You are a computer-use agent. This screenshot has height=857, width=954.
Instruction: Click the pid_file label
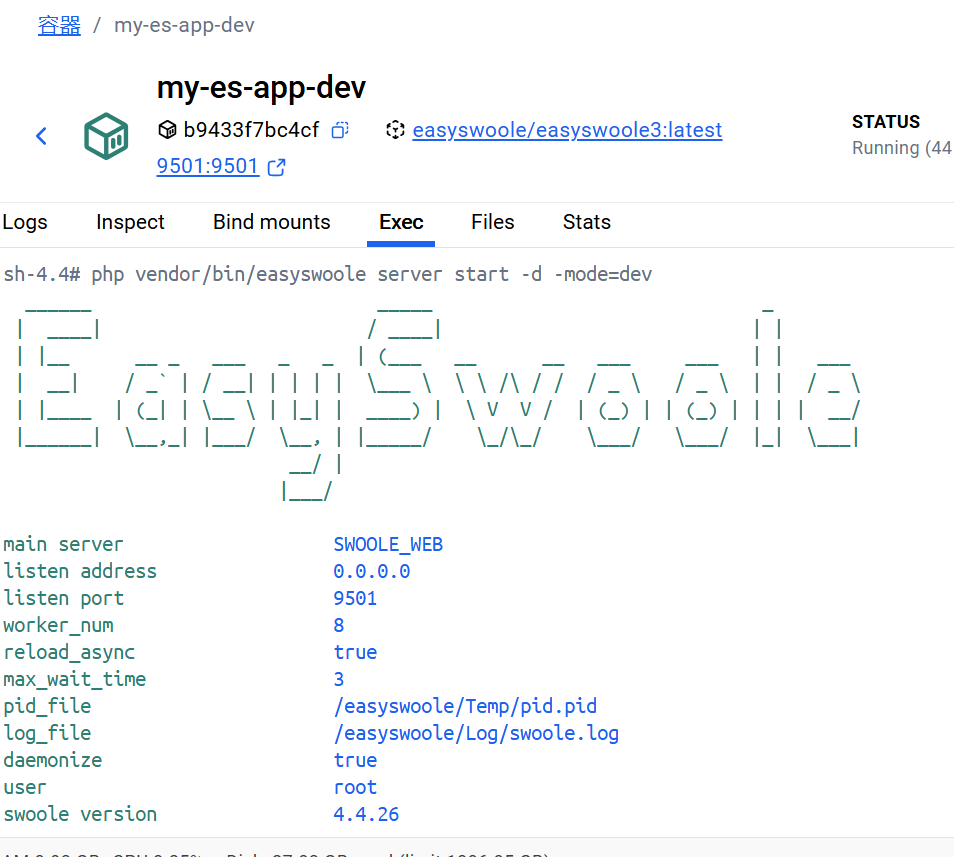click(x=47, y=706)
